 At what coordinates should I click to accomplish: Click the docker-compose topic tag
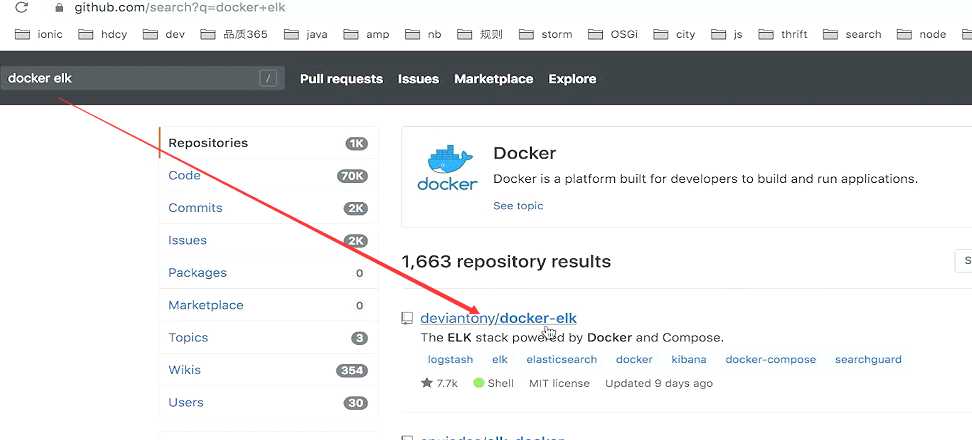tap(771, 359)
